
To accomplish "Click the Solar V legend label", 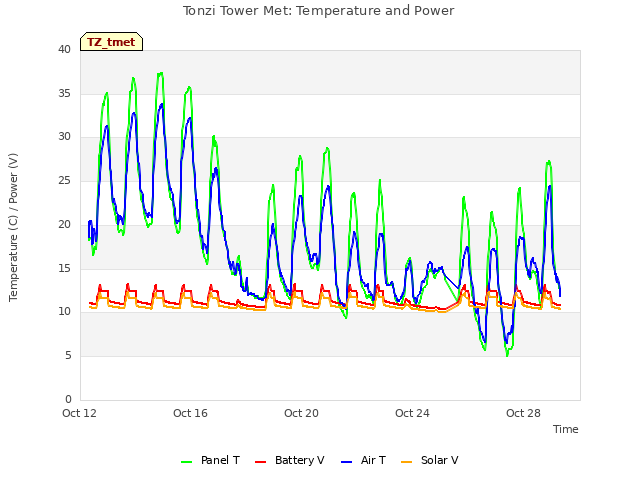I will [x=440, y=460].
